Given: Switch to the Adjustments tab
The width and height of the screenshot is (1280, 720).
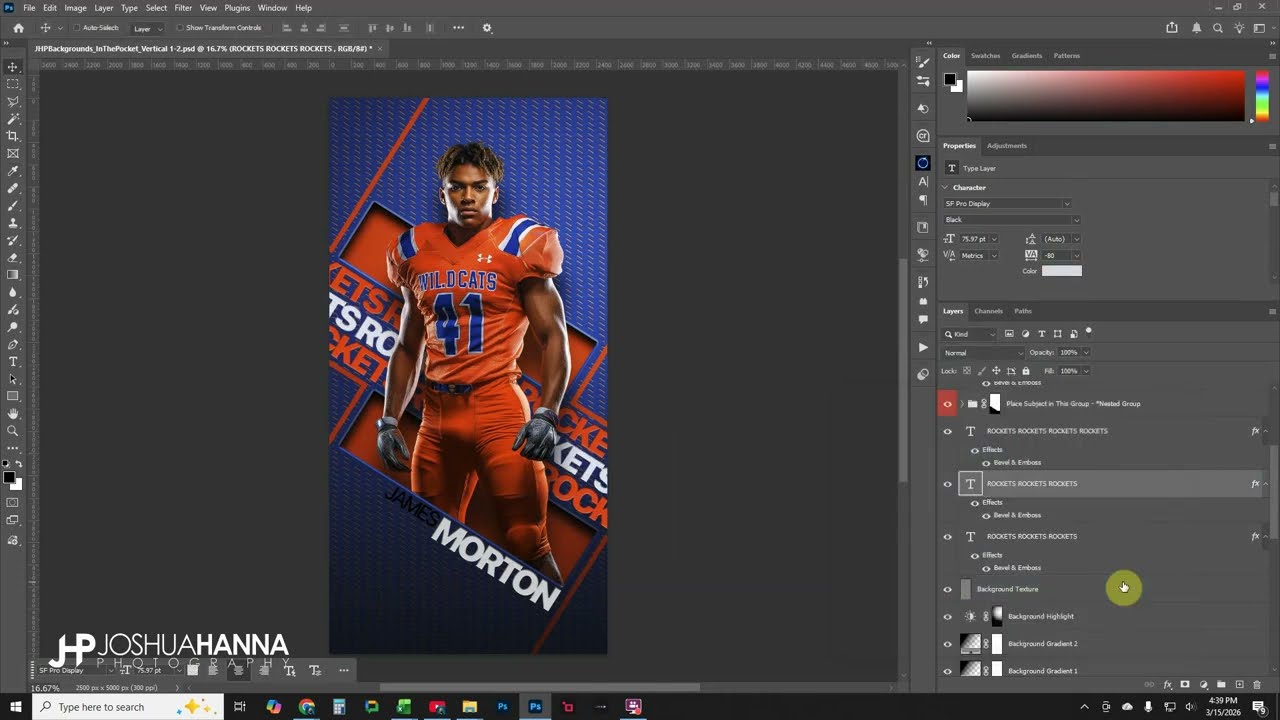Looking at the screenshot, I should coord(1007,146).
